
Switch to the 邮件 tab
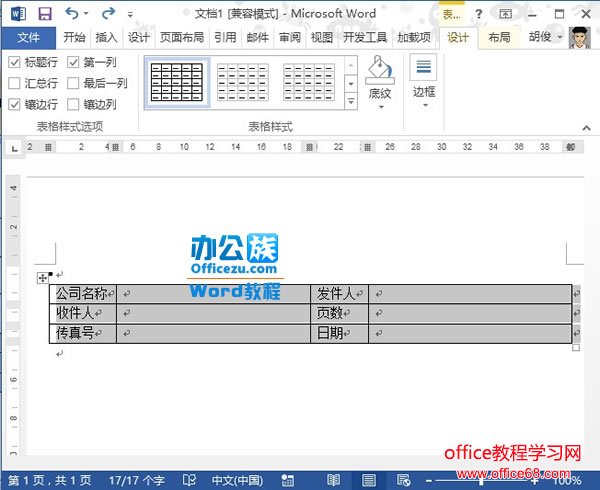(x=258, y=37)
